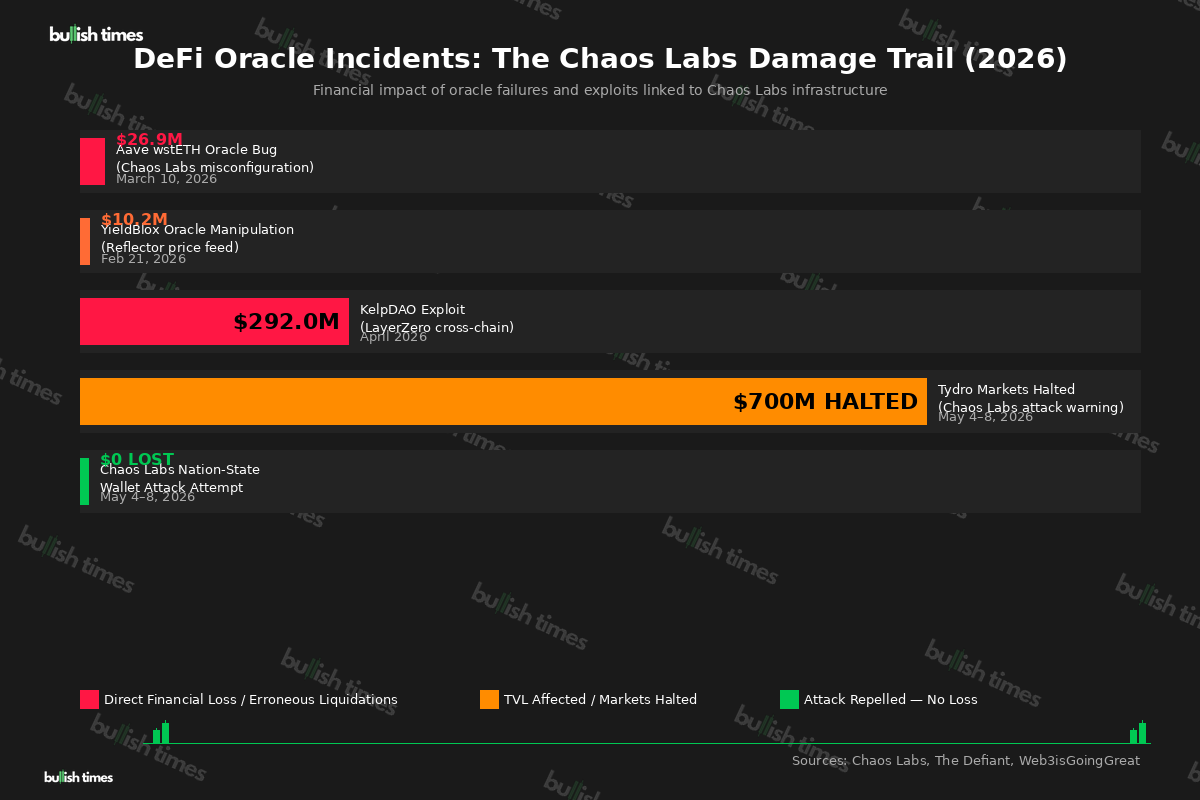Click the green Attack Repelled legend swatch
Image resolution: width=1200 pixels, height=800 pixels.
(789, 700)
